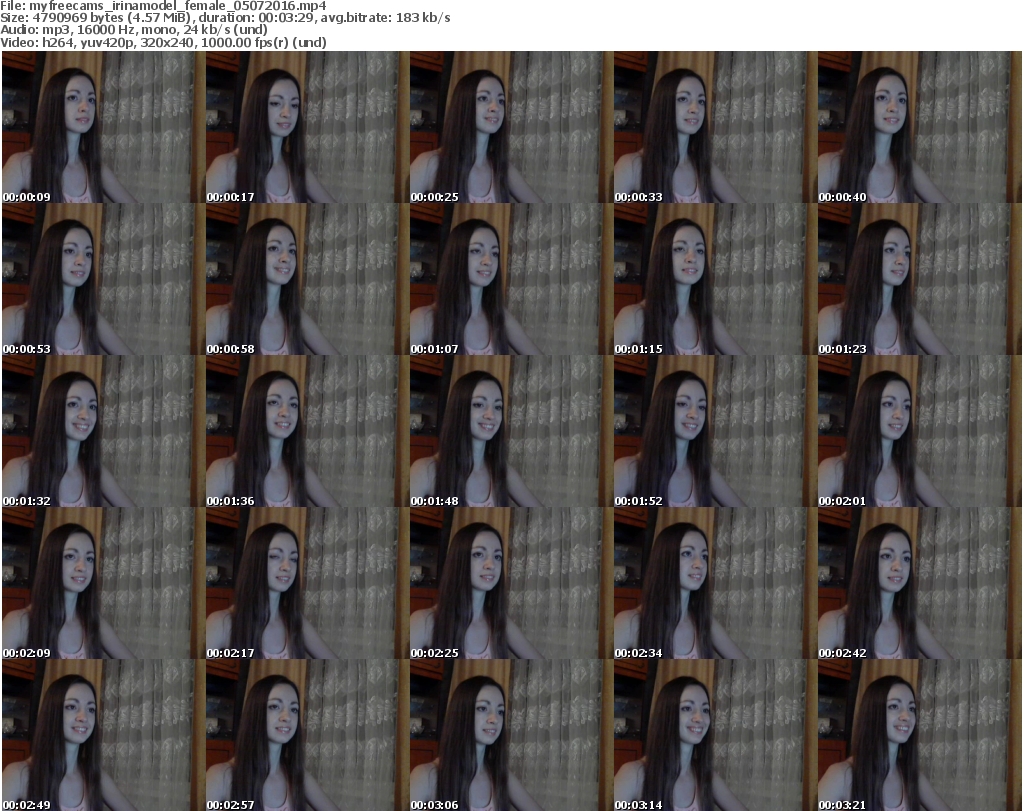Open the frame stamped 00:00:58
This screenshot has height=811, width=1024.
click(x=307, y=279)
